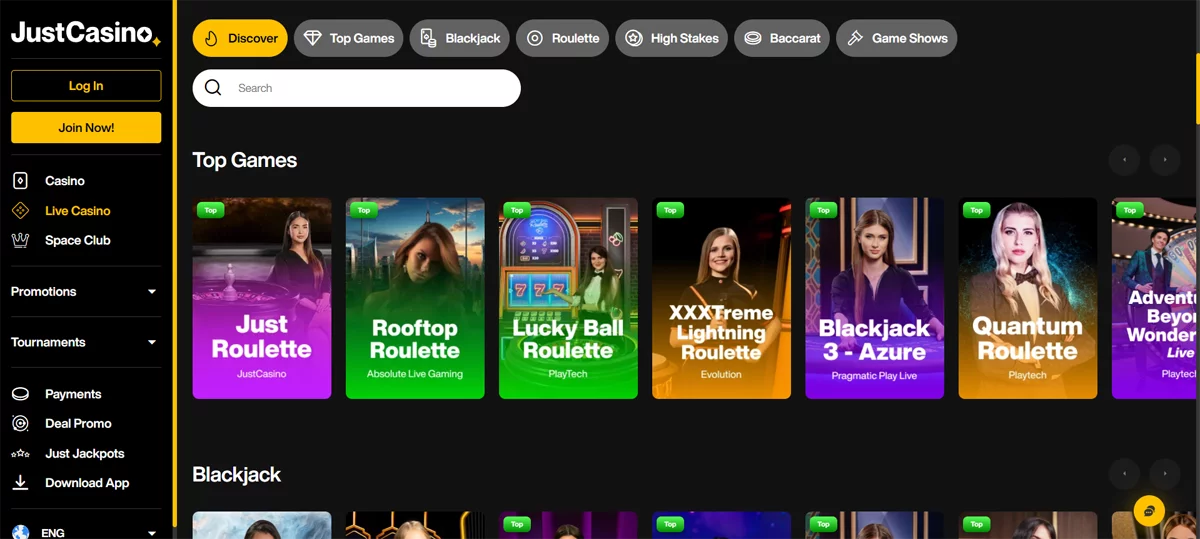Open XXXTreme Lightning Roulette game
Viewport: 1200px width, 539px height.
tap(721, 298)
